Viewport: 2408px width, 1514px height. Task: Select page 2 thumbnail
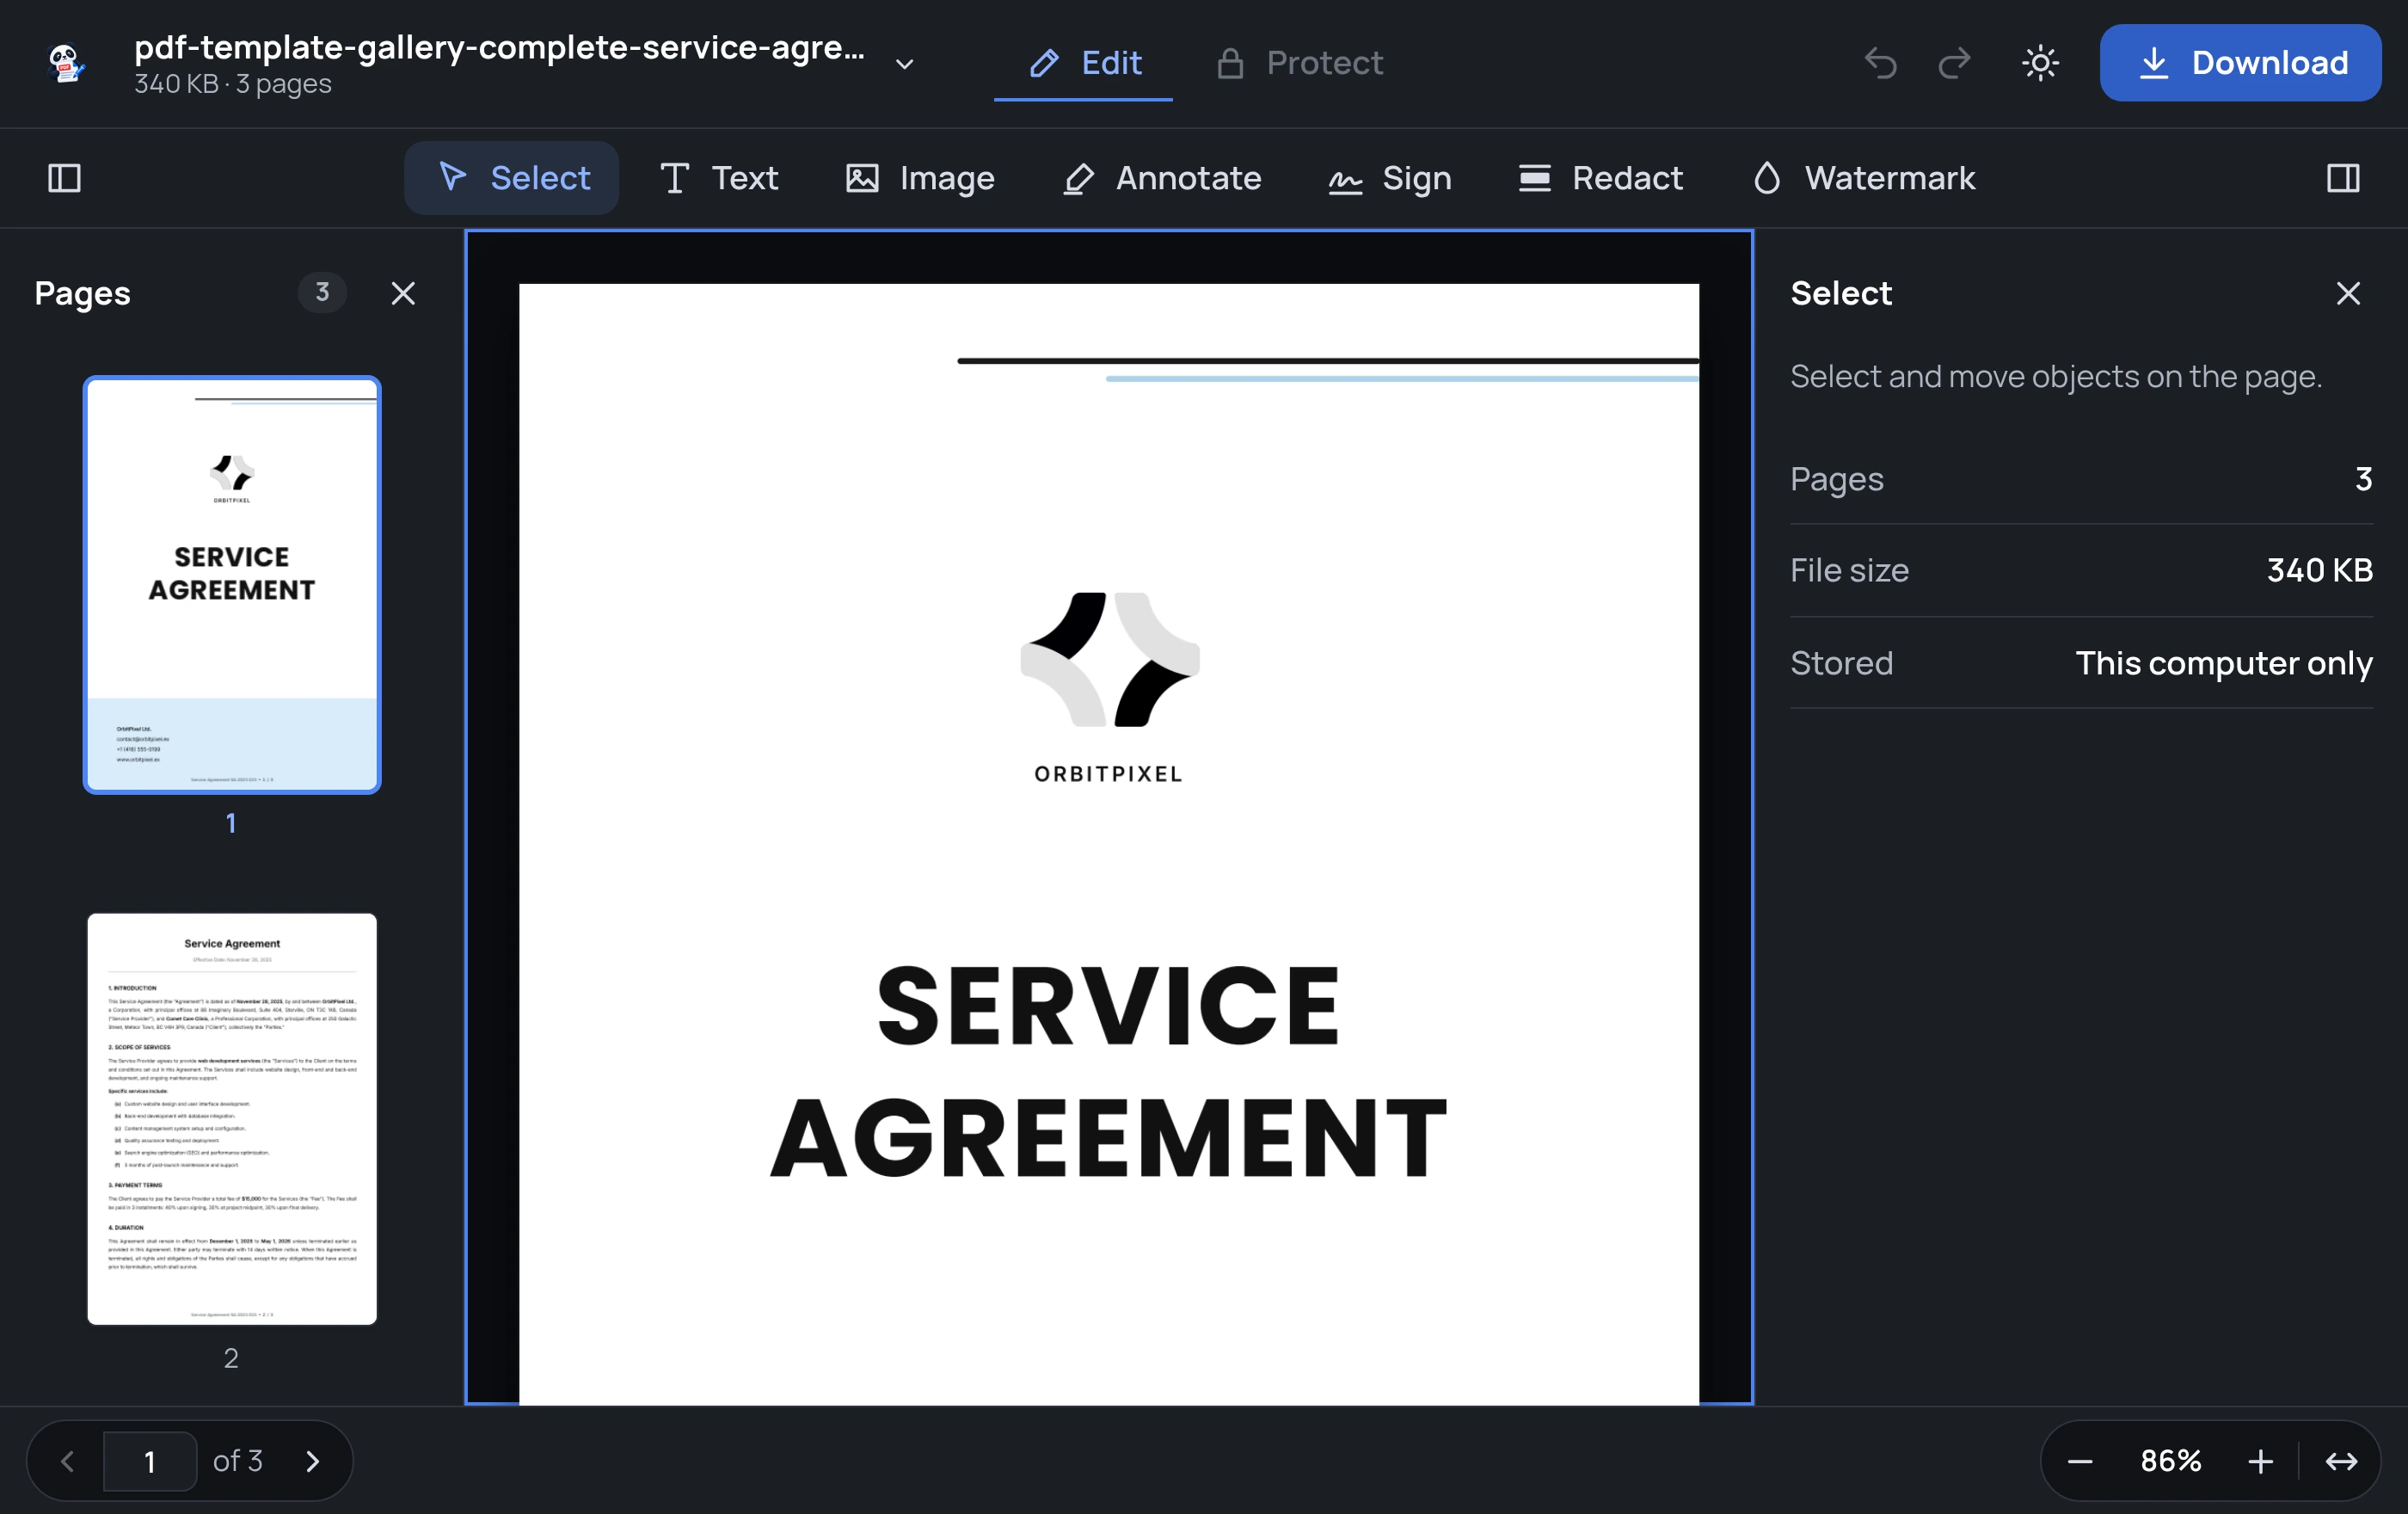click(x=232, y=1118)
